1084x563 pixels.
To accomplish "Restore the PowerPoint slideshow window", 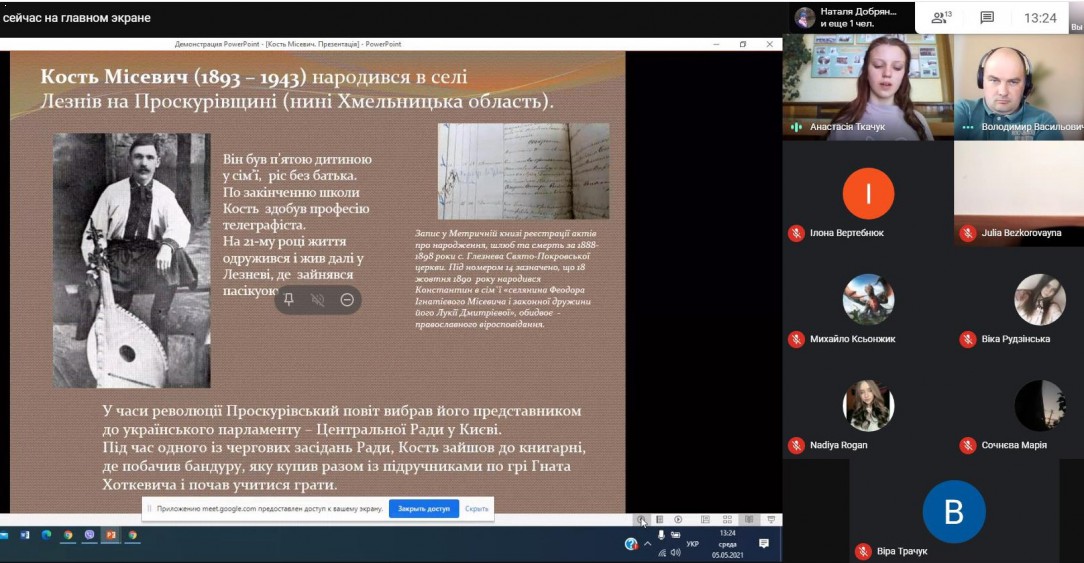I will (x=743, y=44).
